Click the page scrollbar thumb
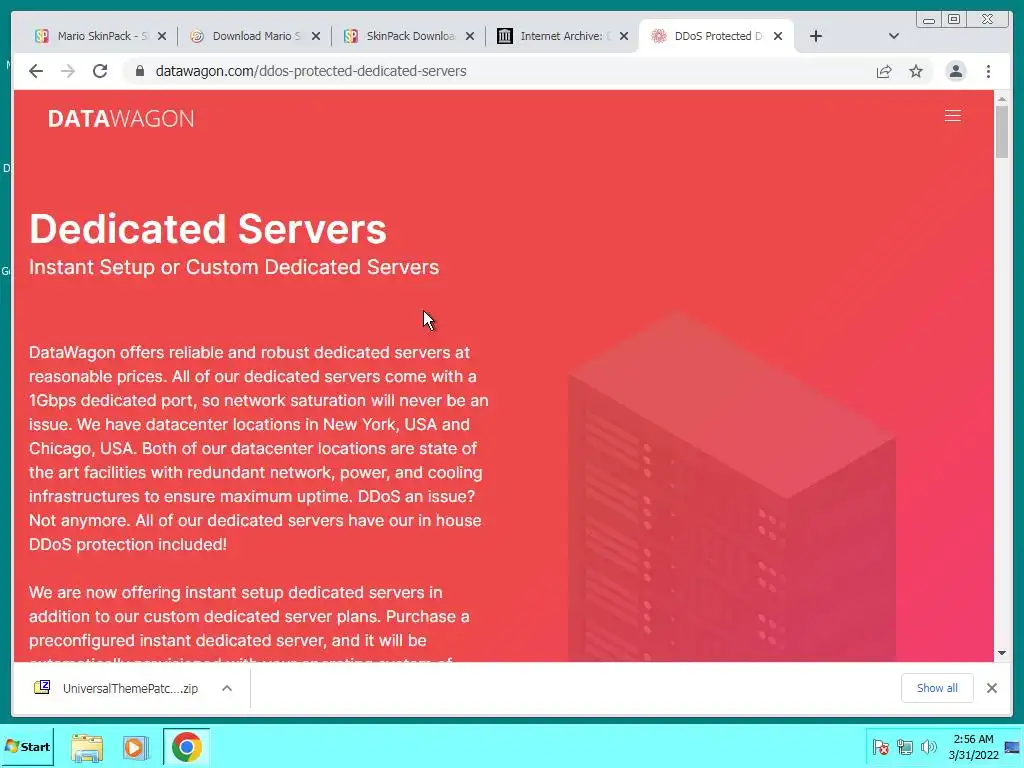This screenshot has height=768, width=1024. point(1002,132)
